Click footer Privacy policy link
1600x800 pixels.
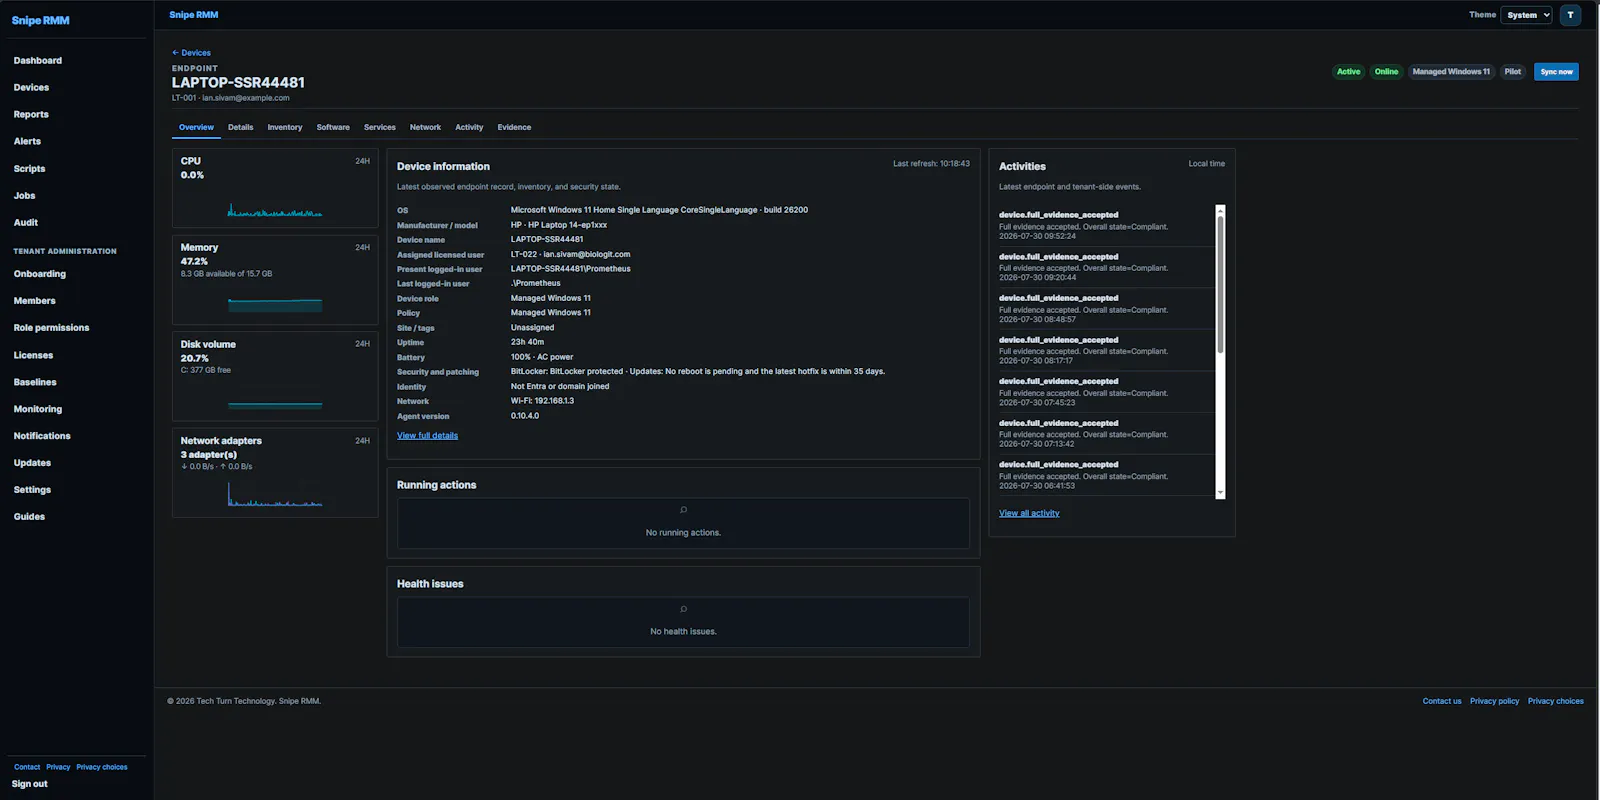[1494, 701]
